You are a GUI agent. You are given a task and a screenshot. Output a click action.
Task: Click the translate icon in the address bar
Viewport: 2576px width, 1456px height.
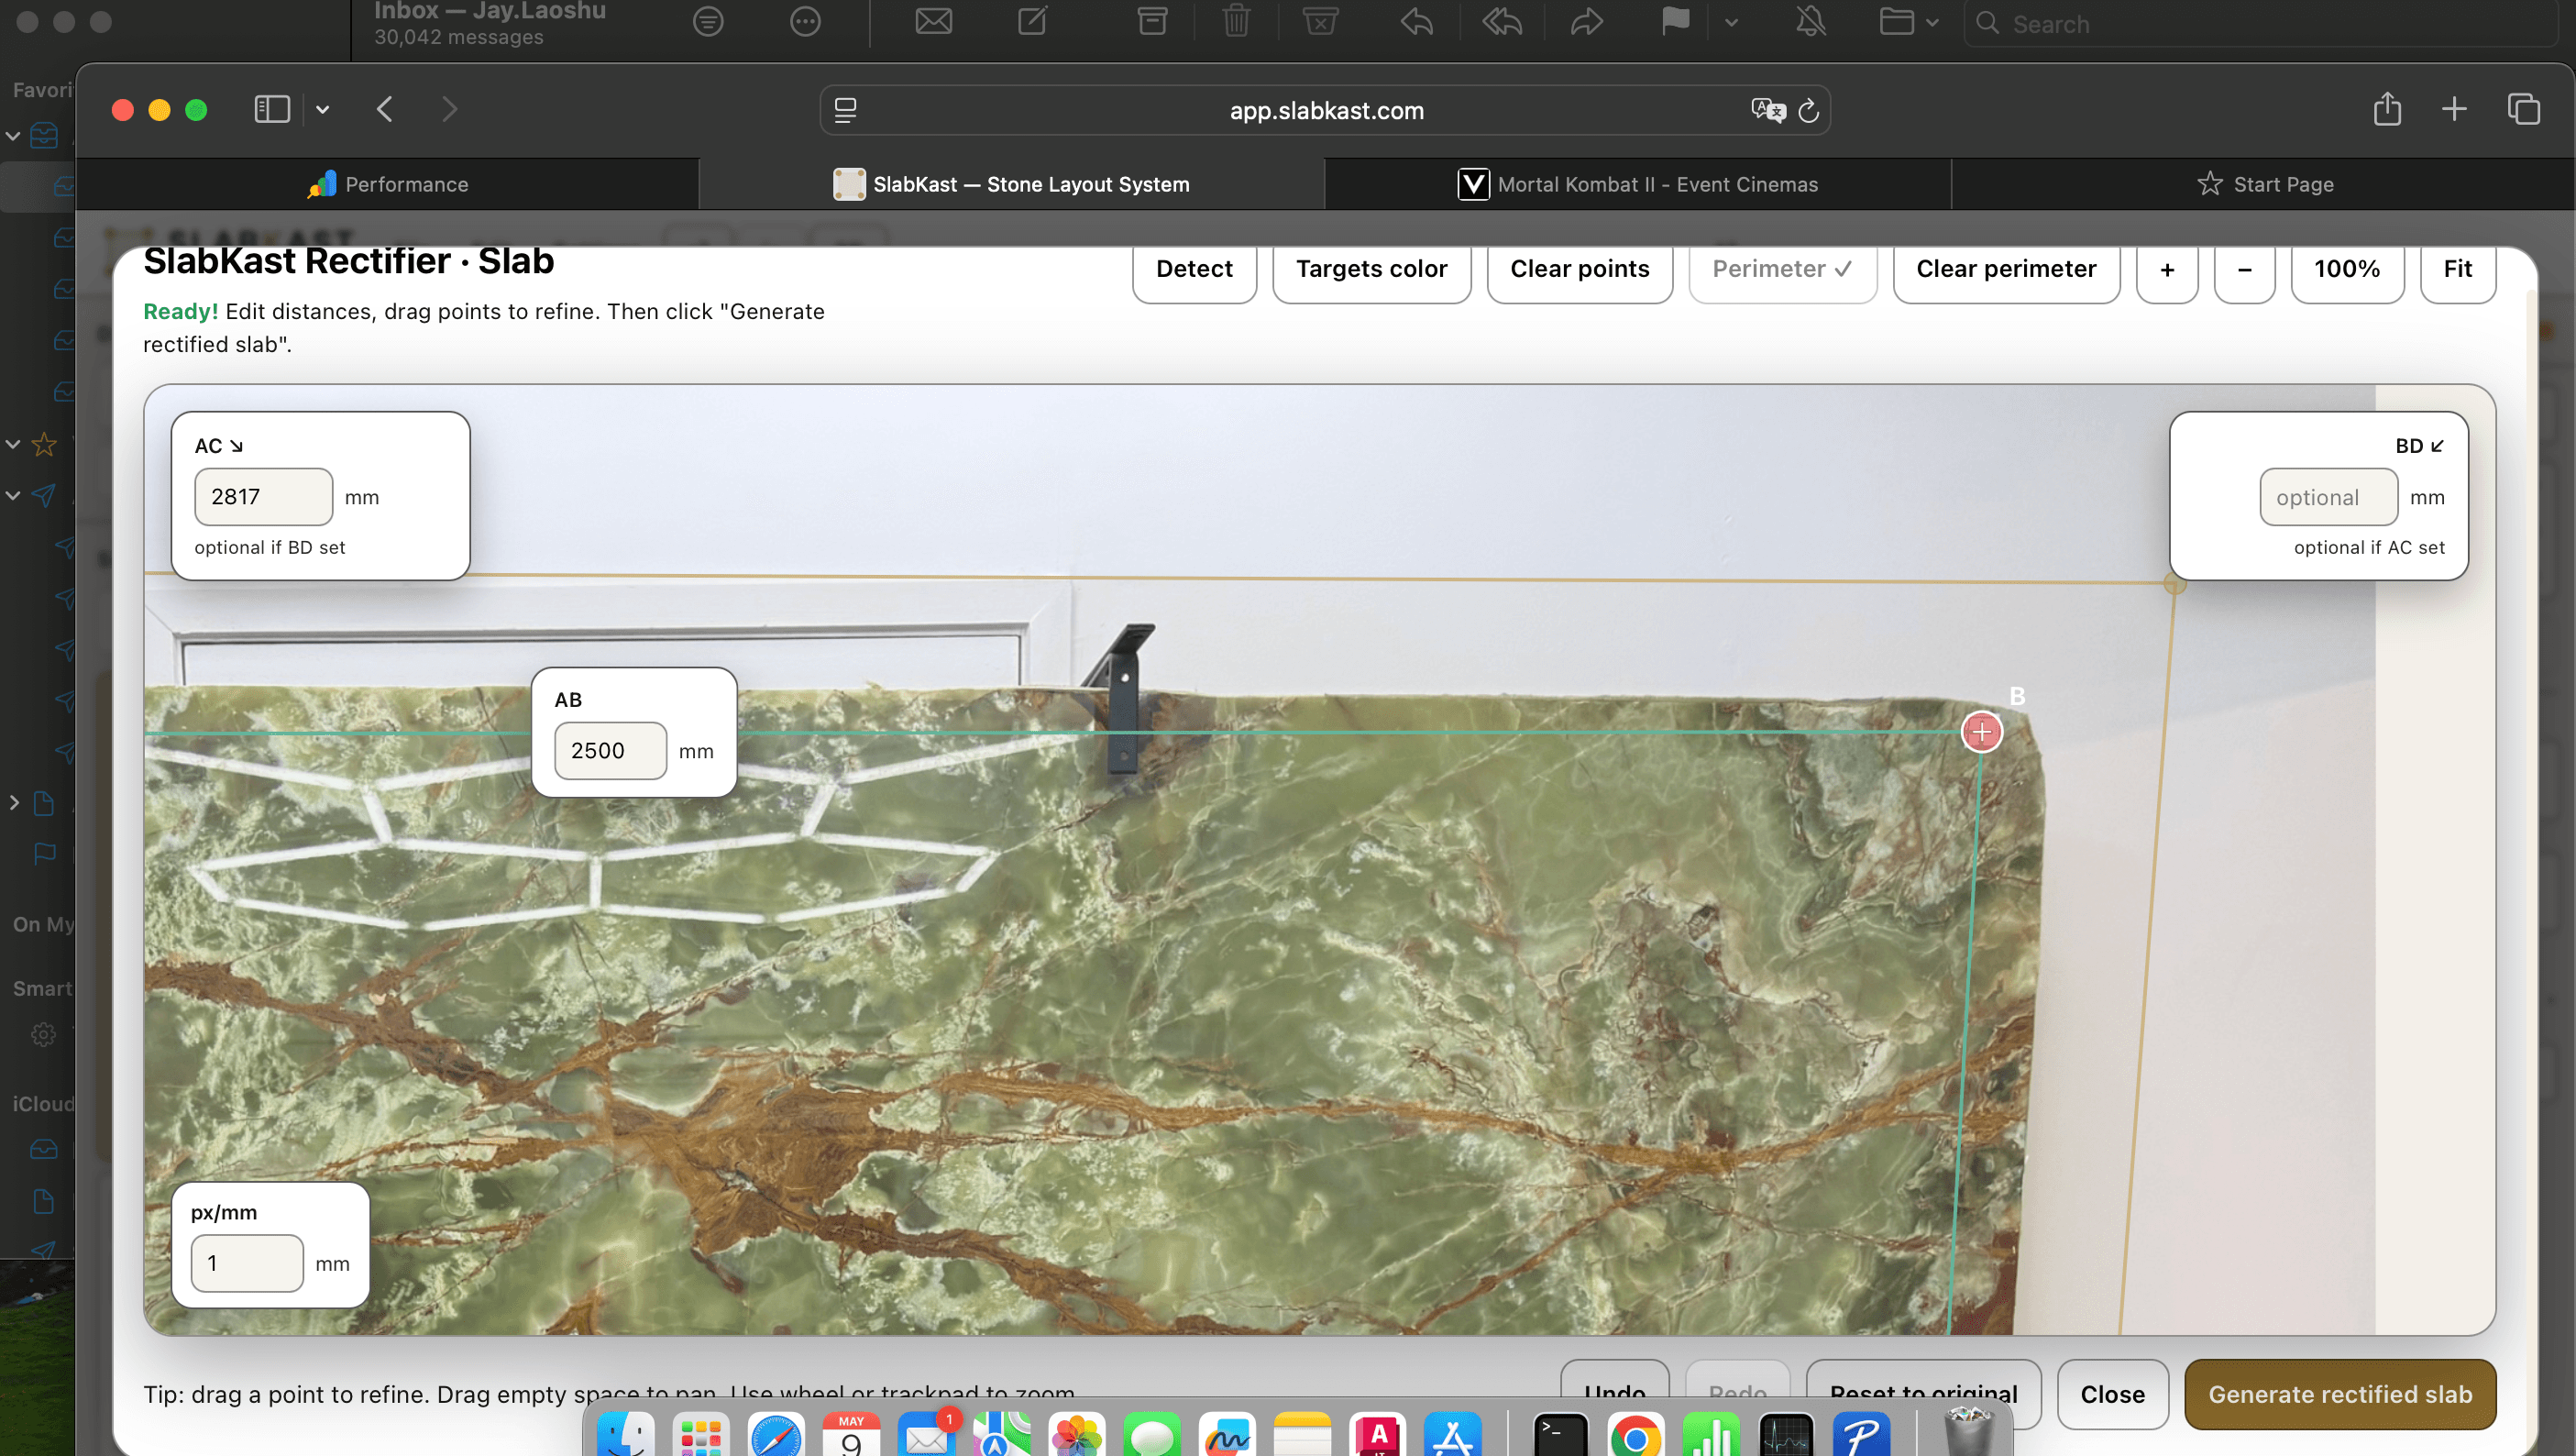tap(1767, 110)
